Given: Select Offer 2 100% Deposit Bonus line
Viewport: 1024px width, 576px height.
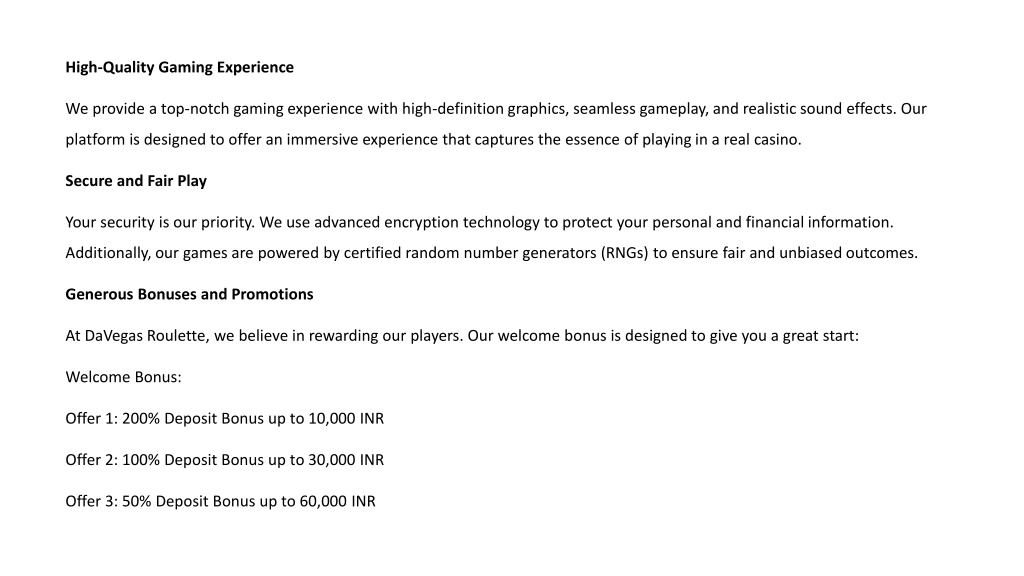Looking at the screenshot, I should [x=225, y=460].
